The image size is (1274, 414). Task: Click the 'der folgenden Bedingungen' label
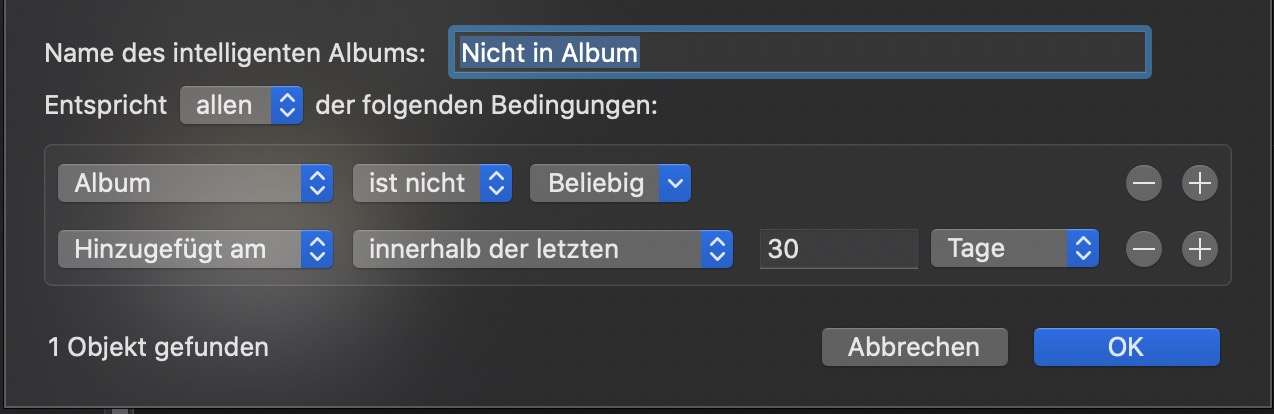[486, 105]
